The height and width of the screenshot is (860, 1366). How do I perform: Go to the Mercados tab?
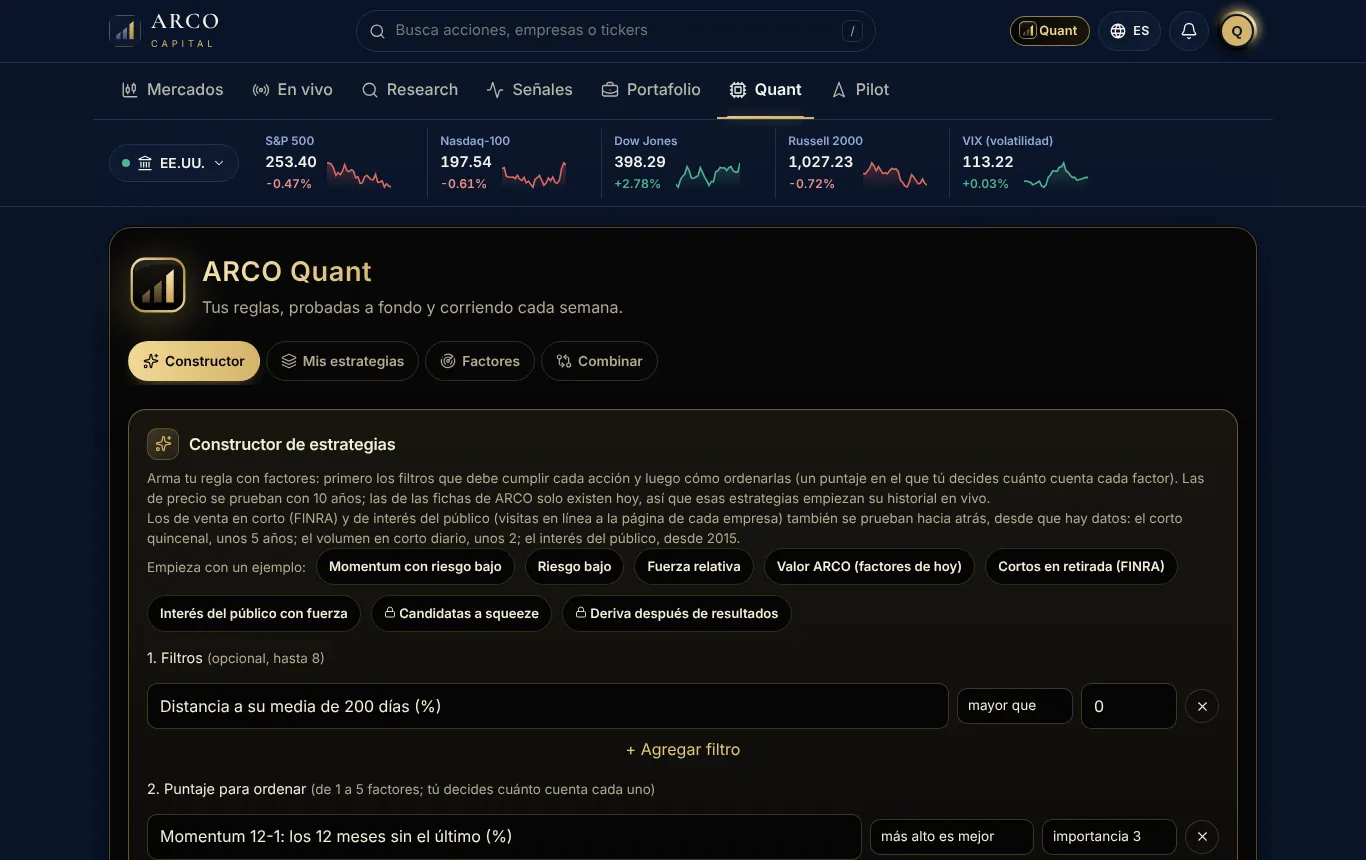[x=172, y=90]
